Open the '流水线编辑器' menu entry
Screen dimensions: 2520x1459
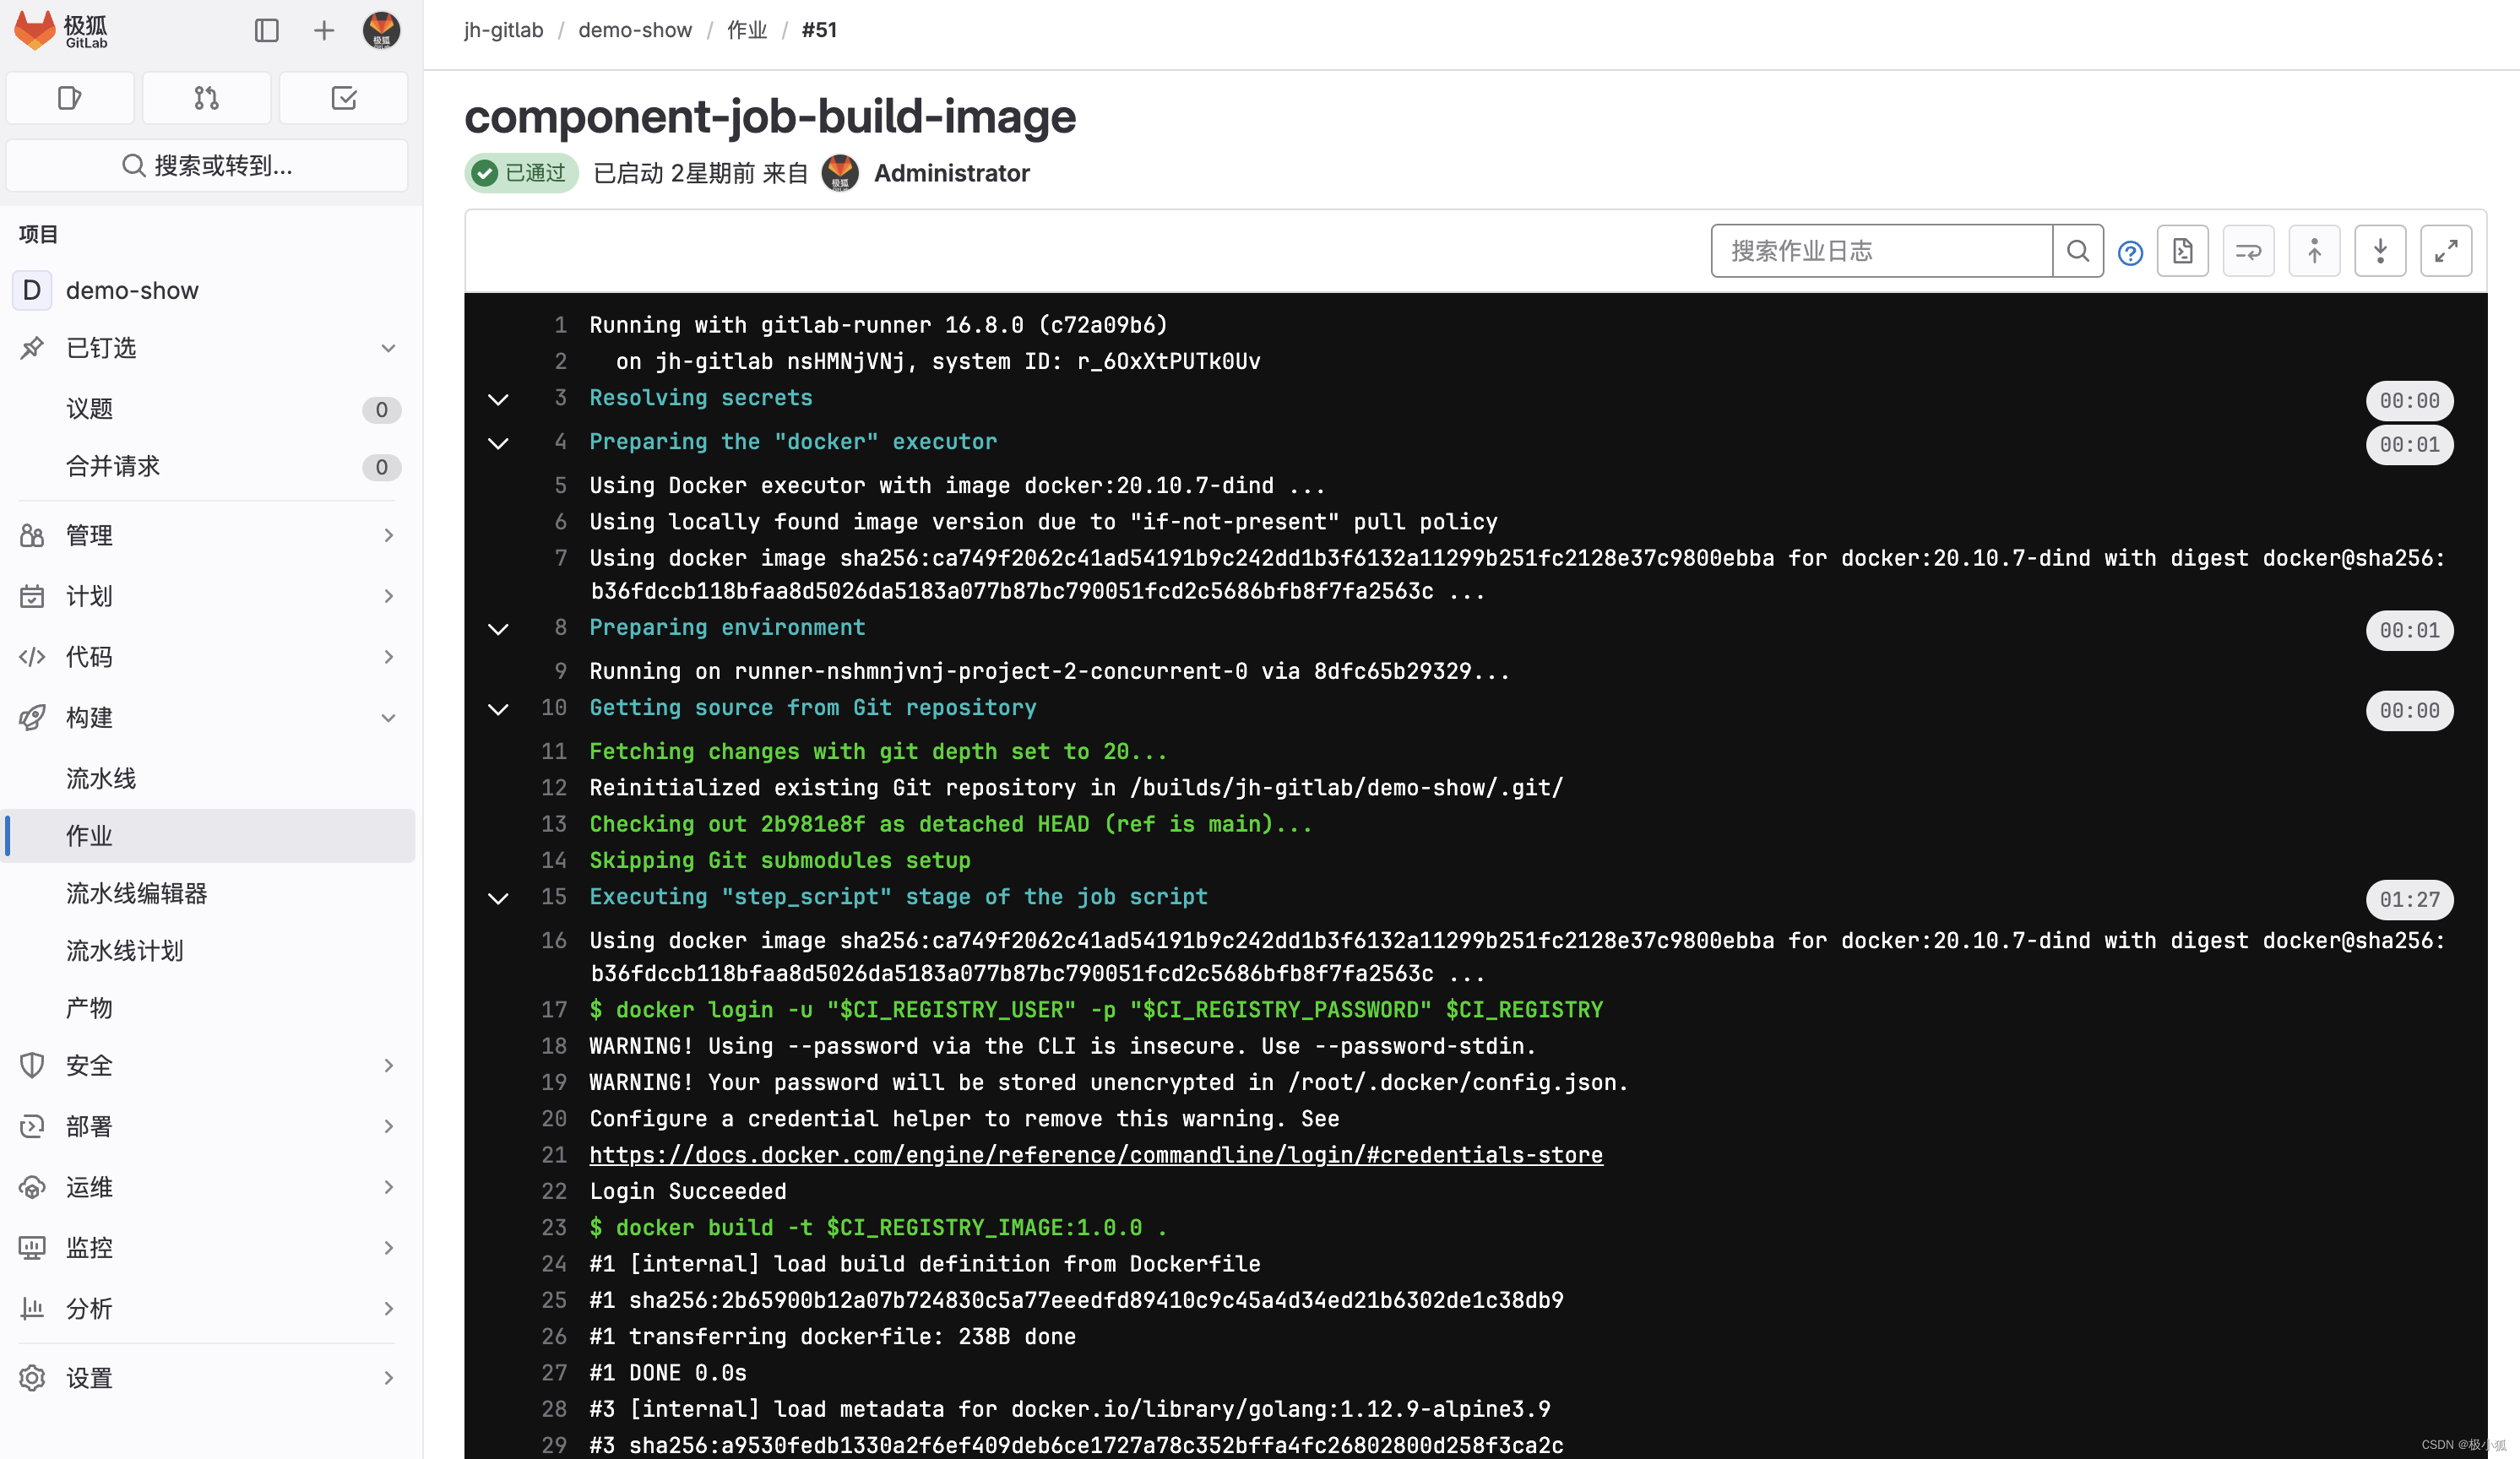click(x=136, y=893)
